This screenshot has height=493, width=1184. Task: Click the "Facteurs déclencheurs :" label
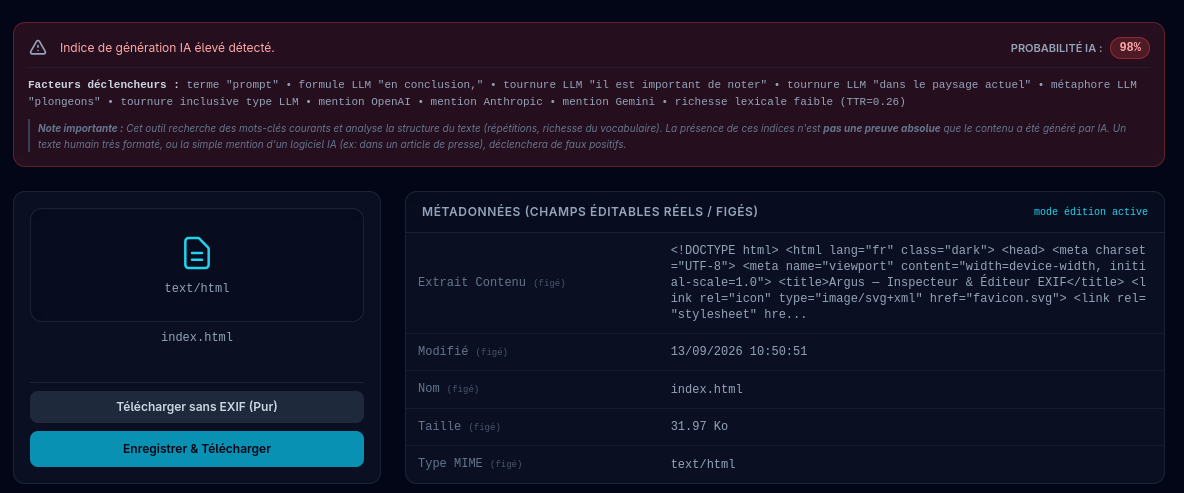[x=104, y=85]
